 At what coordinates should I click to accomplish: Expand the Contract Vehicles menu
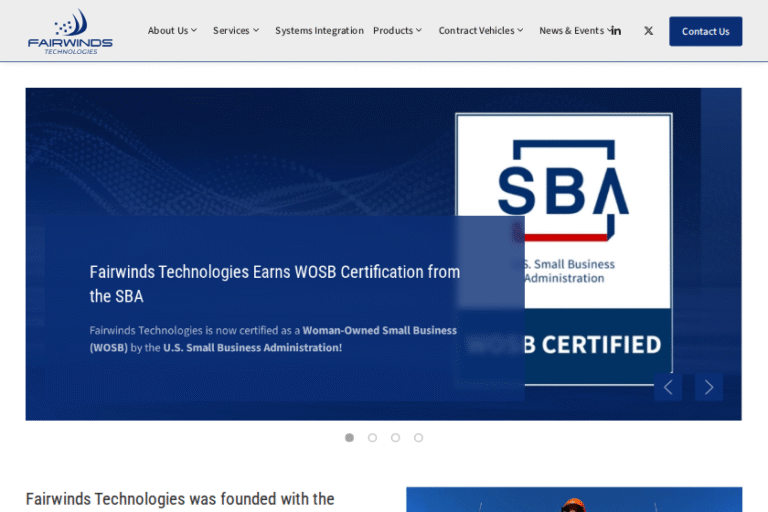481,31
